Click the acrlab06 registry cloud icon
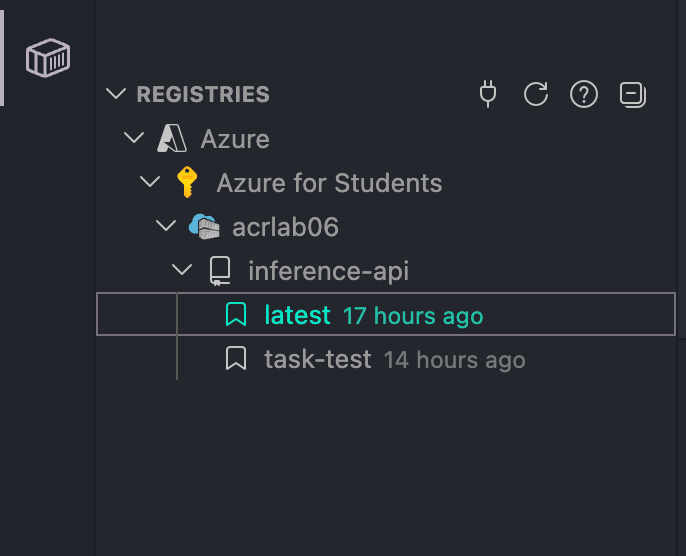This screenshot has height=556, width=686. click(x=204, y=226)
